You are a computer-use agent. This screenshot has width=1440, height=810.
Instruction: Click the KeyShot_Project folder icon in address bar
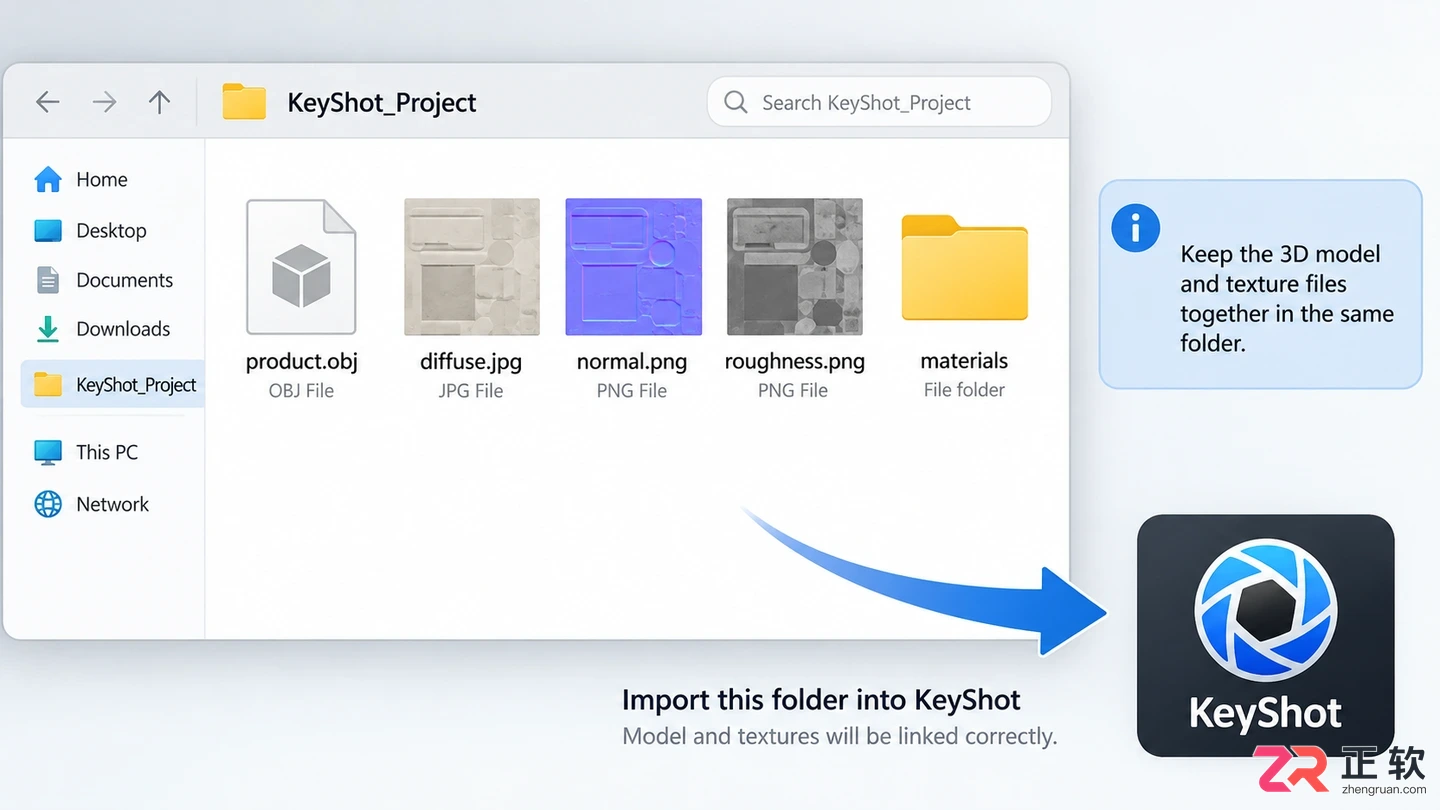(244, 102)
